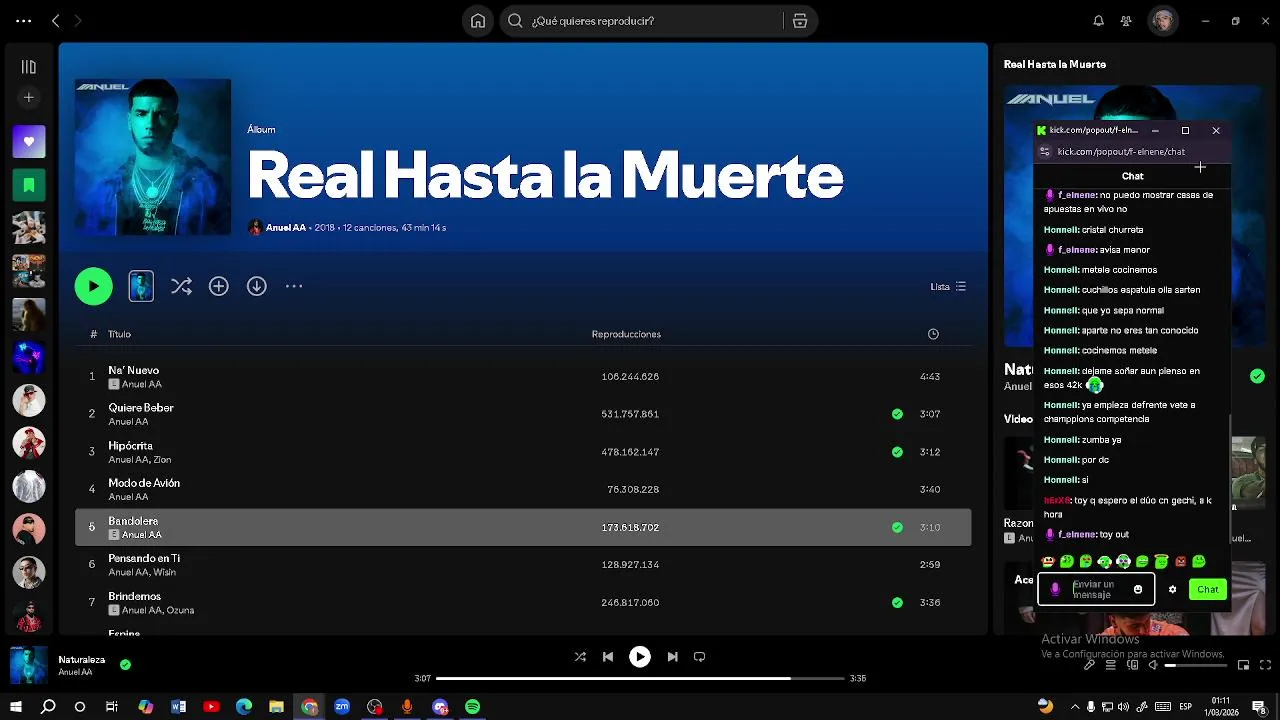
Task: Skip to next track
Action: point(672,657)
